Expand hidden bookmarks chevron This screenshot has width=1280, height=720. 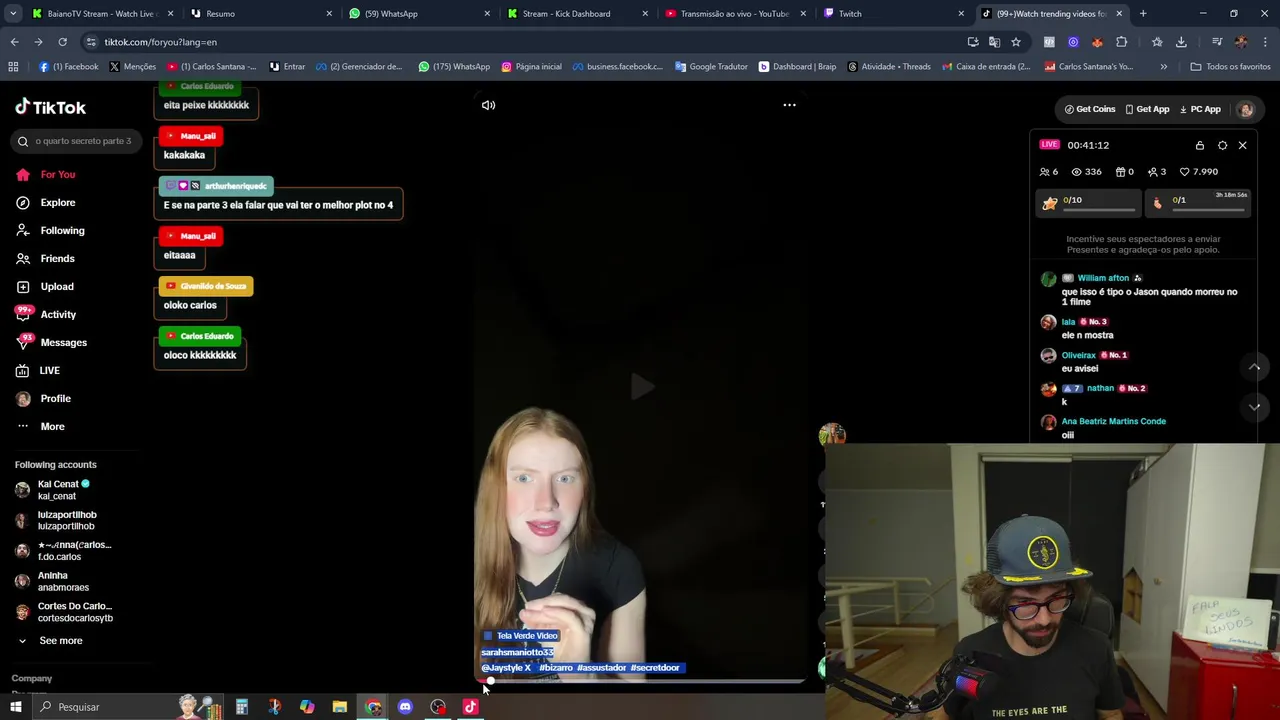click(x=1163, y=67)
